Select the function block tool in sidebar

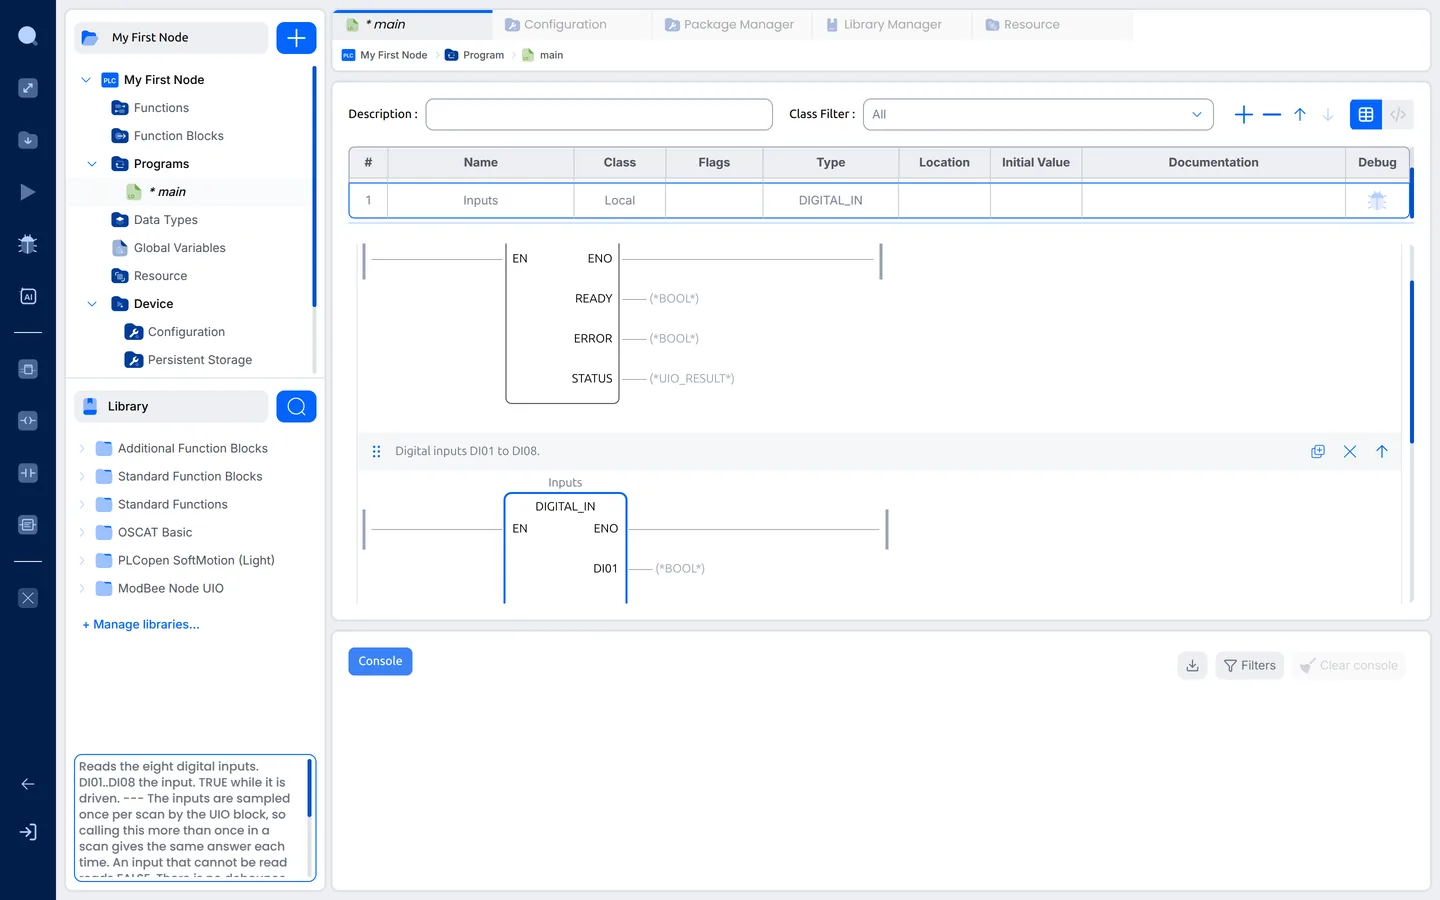28,369
